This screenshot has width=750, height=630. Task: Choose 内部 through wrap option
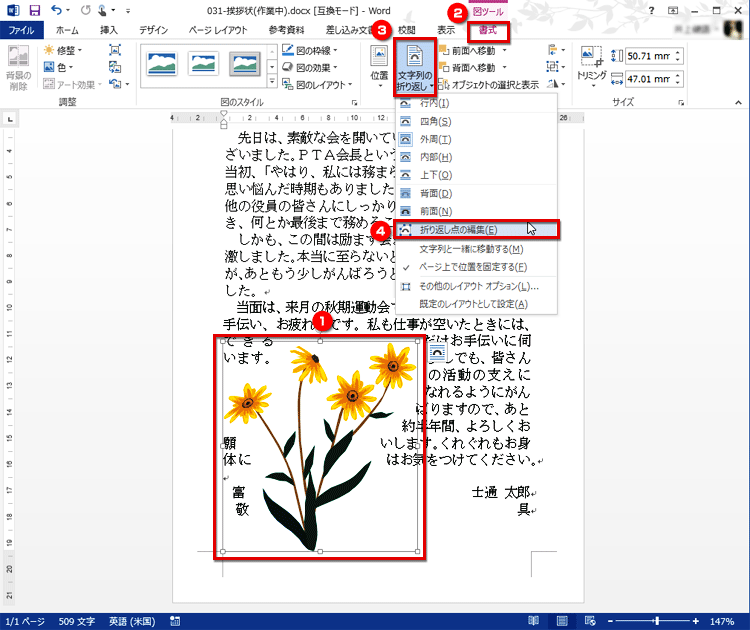point(476,157)
